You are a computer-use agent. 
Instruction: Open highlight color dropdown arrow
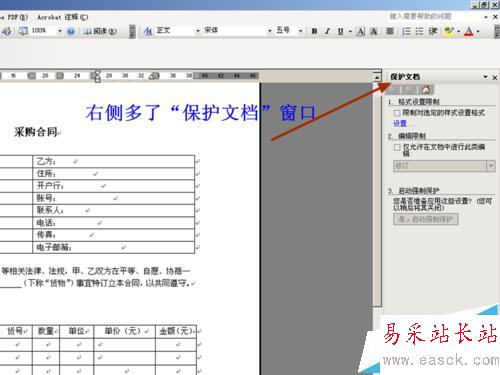pos(458,31)
